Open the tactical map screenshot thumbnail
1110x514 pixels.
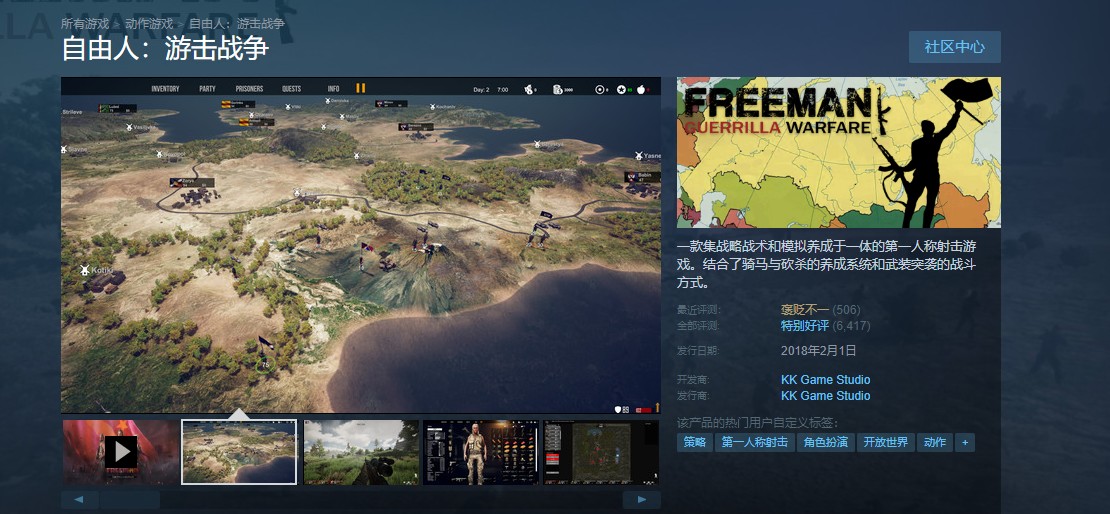coord(601,452)
